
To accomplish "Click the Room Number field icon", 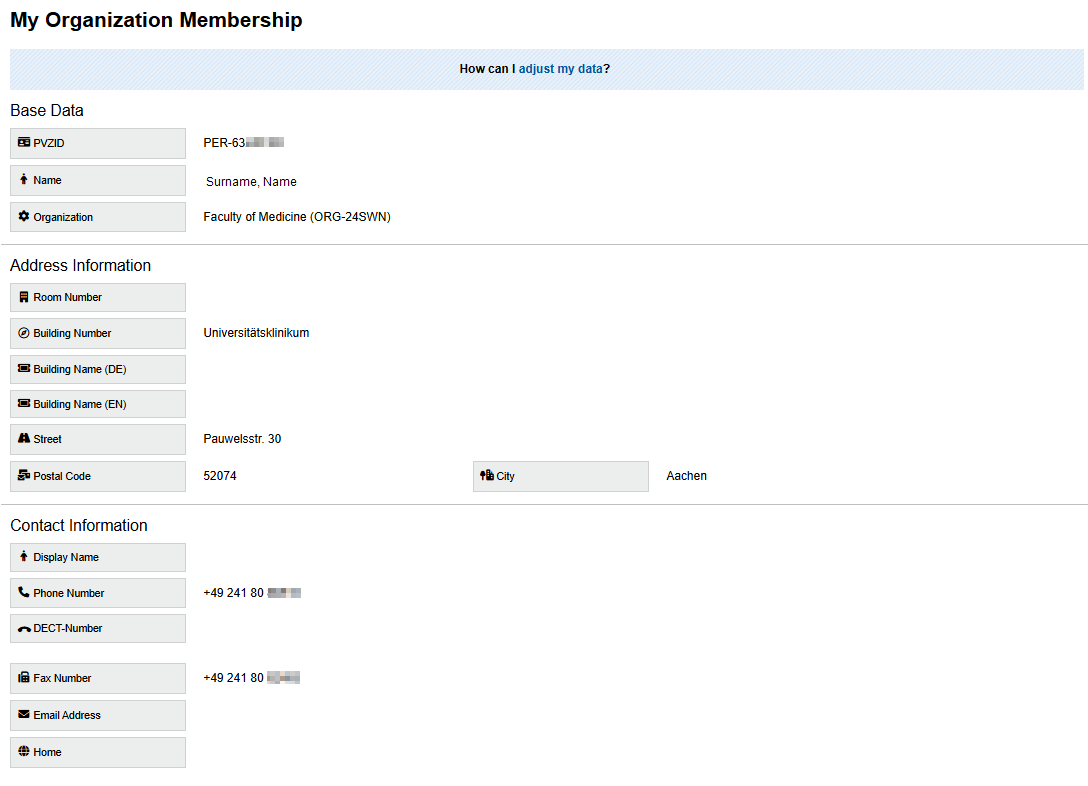I will point(22,297).
